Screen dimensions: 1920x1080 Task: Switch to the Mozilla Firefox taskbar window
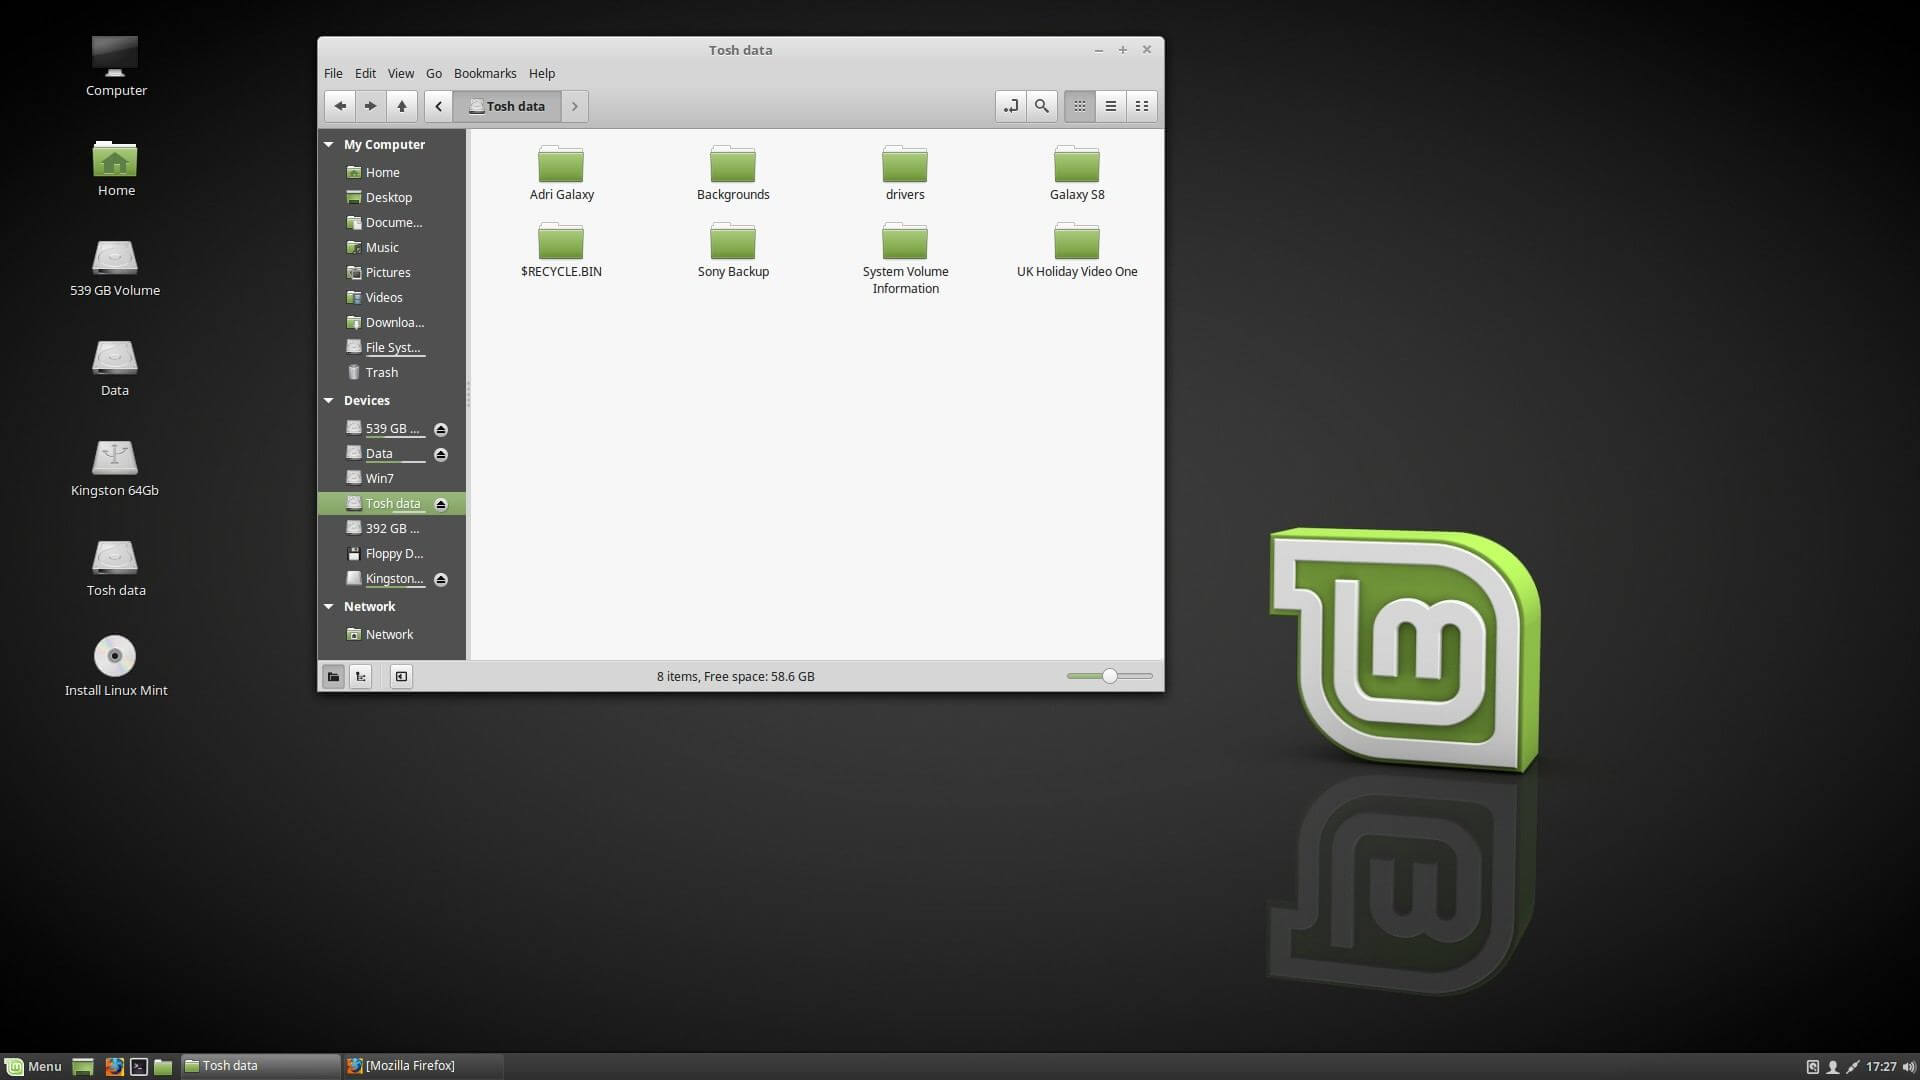pos(422,1066)
